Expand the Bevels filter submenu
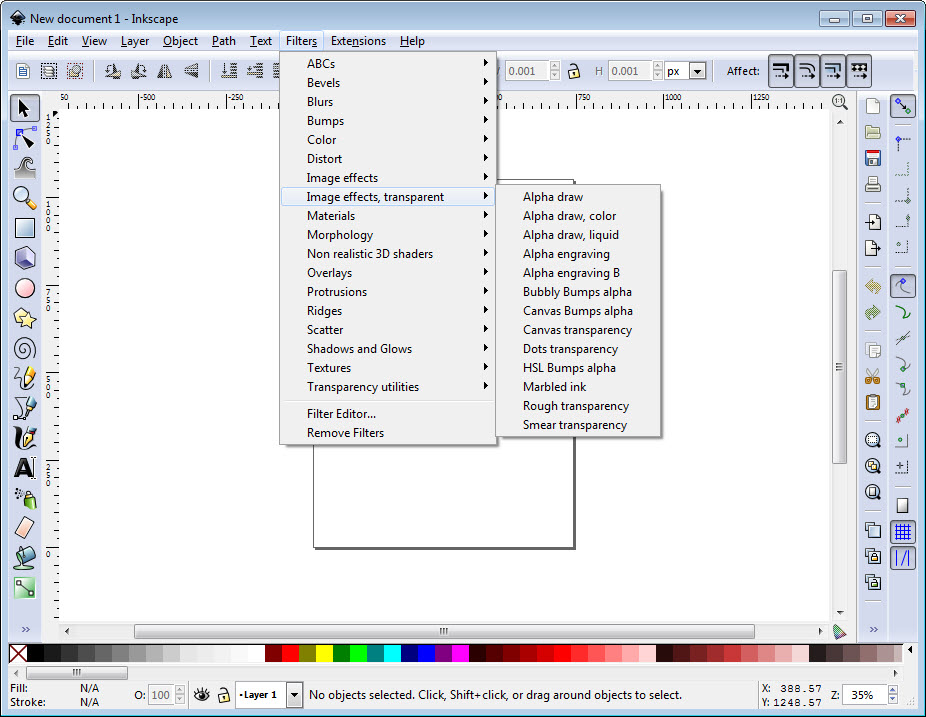The width and height of the screenshot is (926, 717). pyautogui.click(x=389, y=83)
